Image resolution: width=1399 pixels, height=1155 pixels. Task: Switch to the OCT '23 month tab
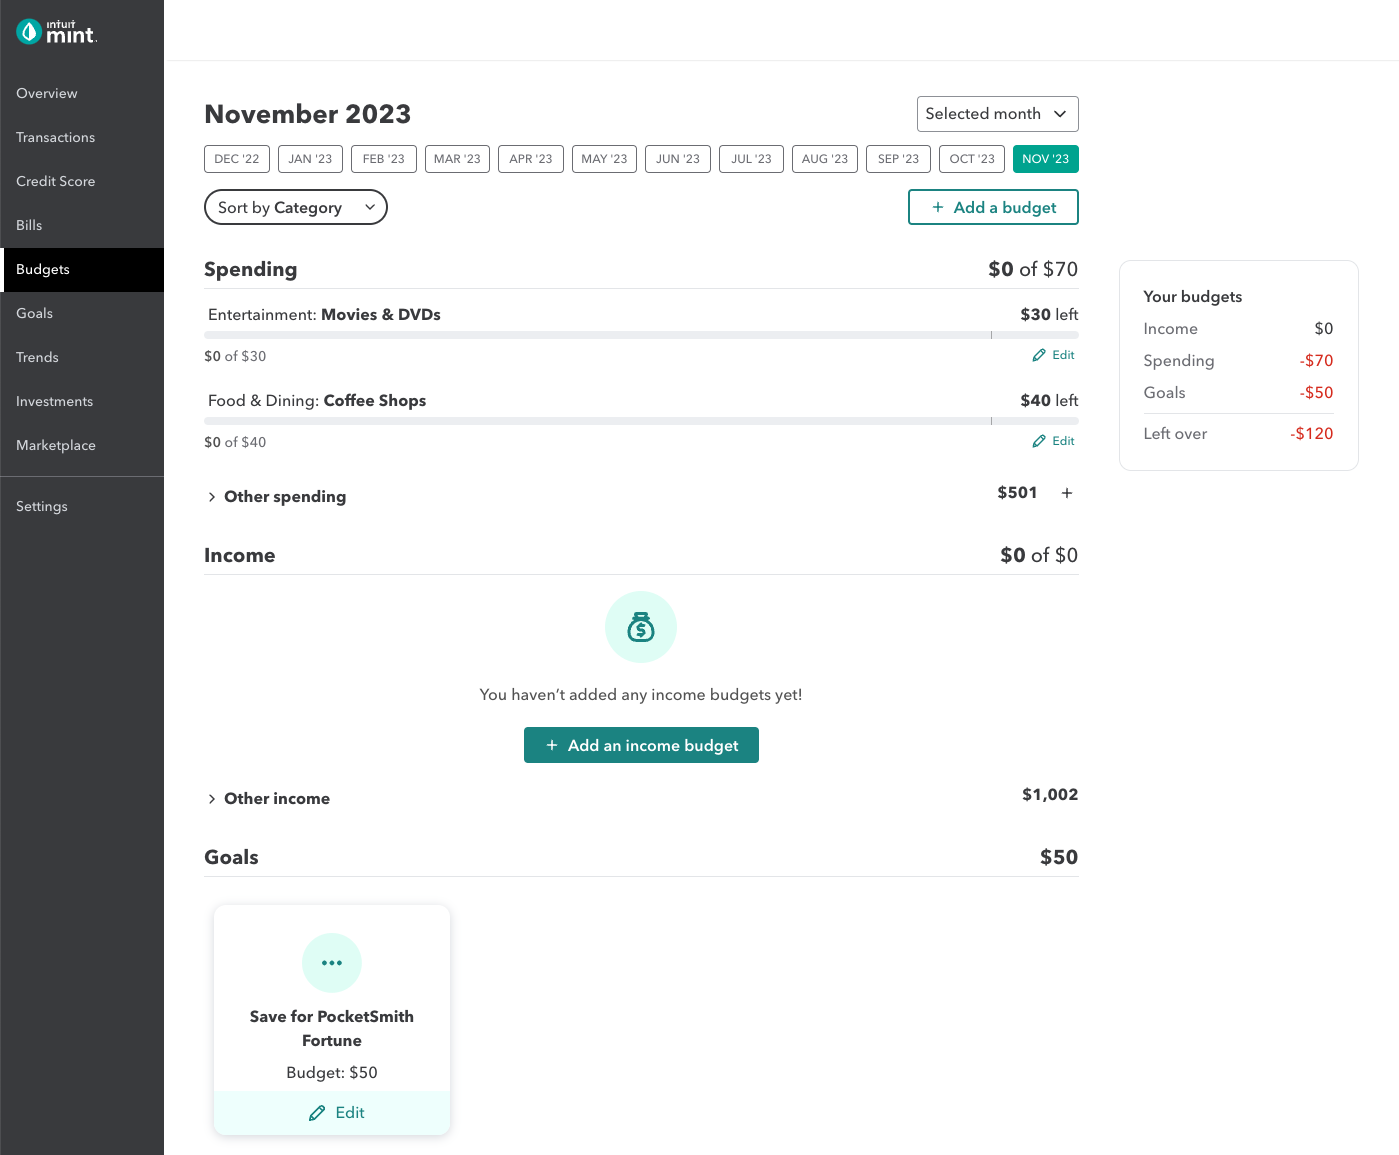(x=971, y=159)
